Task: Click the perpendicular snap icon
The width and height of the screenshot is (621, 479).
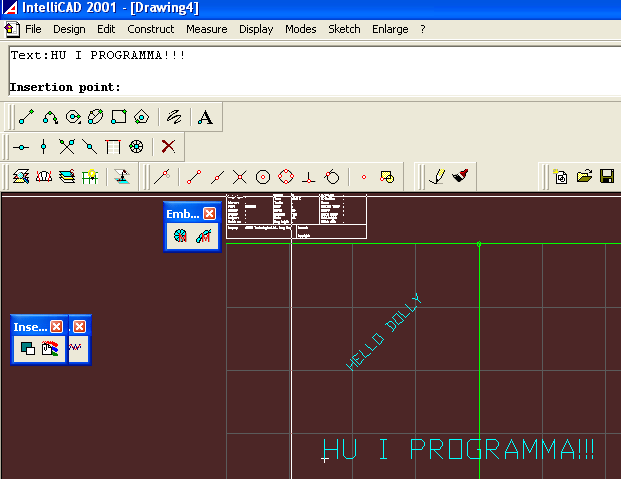Action: [309, 177]
